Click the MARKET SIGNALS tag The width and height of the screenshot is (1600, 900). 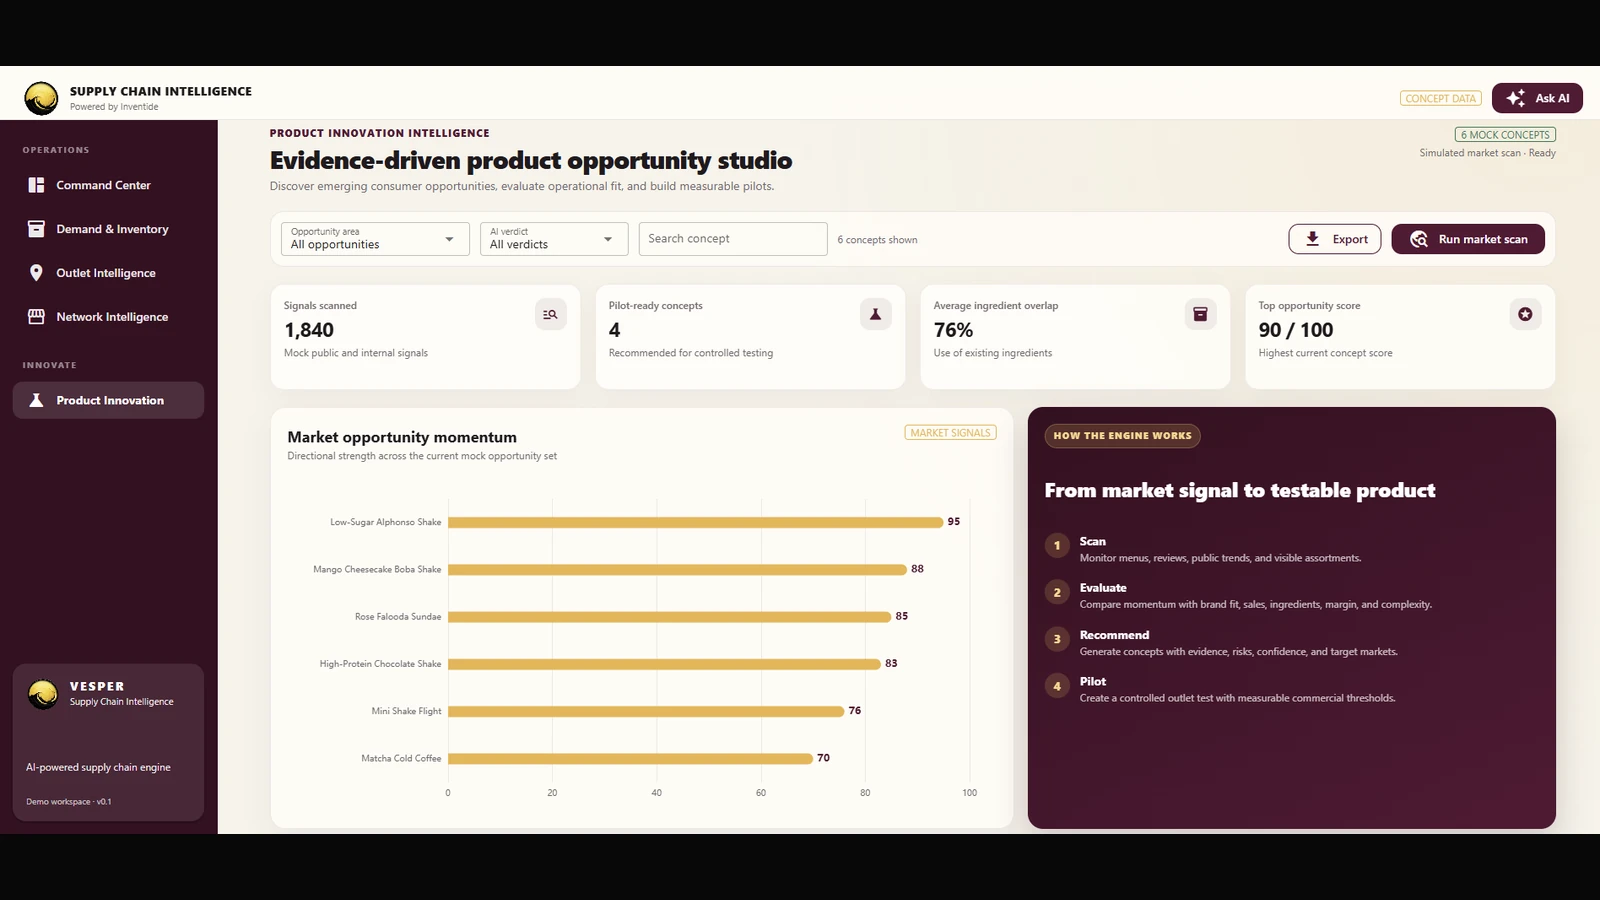950,433
